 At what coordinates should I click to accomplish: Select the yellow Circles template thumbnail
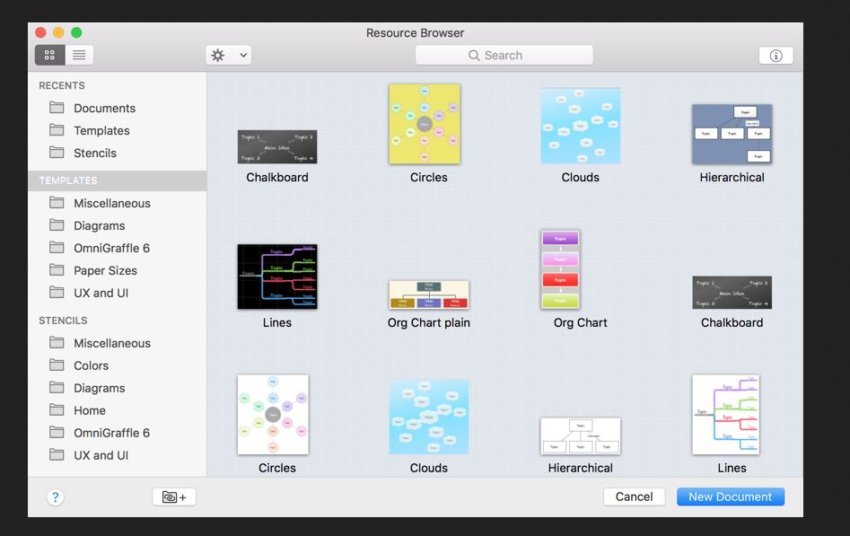(424, 124)
